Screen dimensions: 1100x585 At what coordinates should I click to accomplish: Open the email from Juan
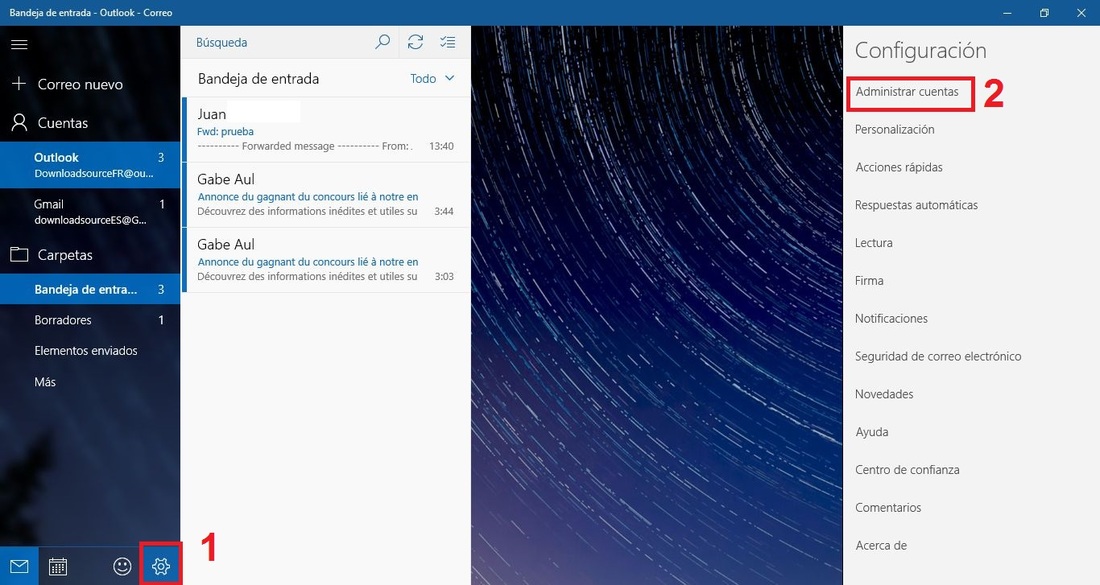(x=326, y=130)
